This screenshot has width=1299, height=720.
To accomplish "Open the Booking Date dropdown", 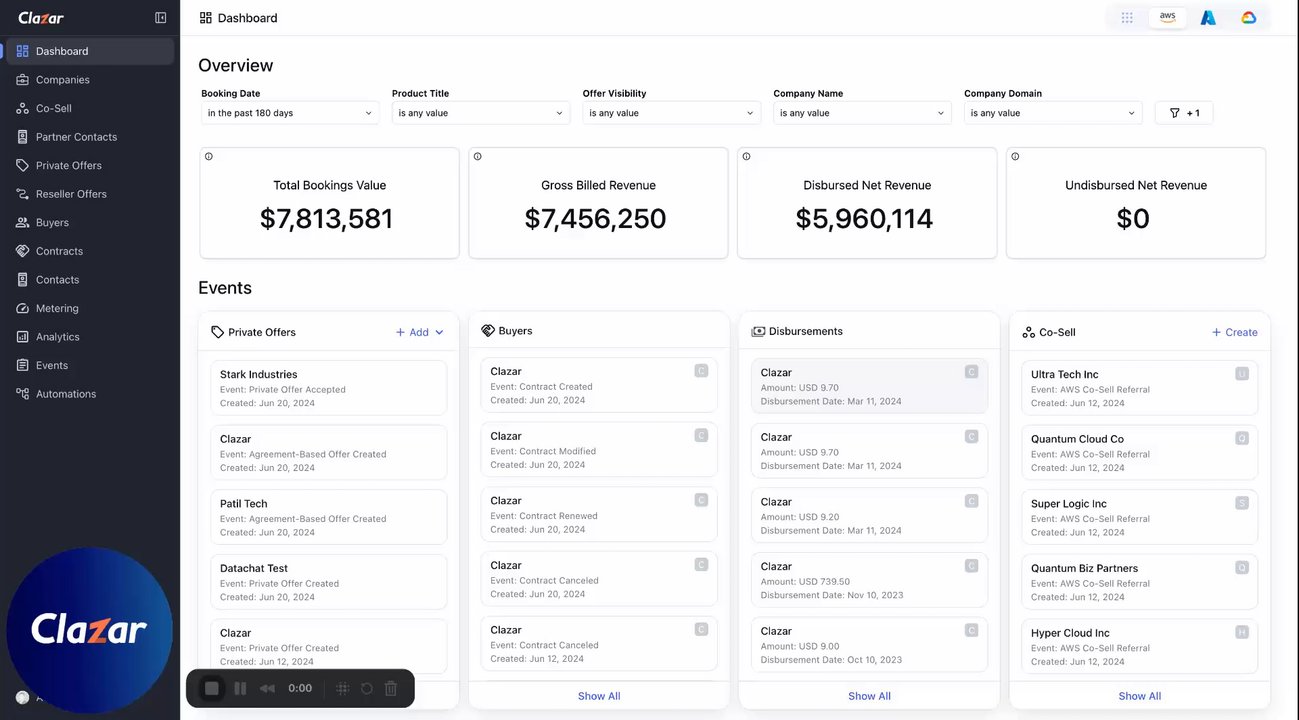I will click(289, 113).
